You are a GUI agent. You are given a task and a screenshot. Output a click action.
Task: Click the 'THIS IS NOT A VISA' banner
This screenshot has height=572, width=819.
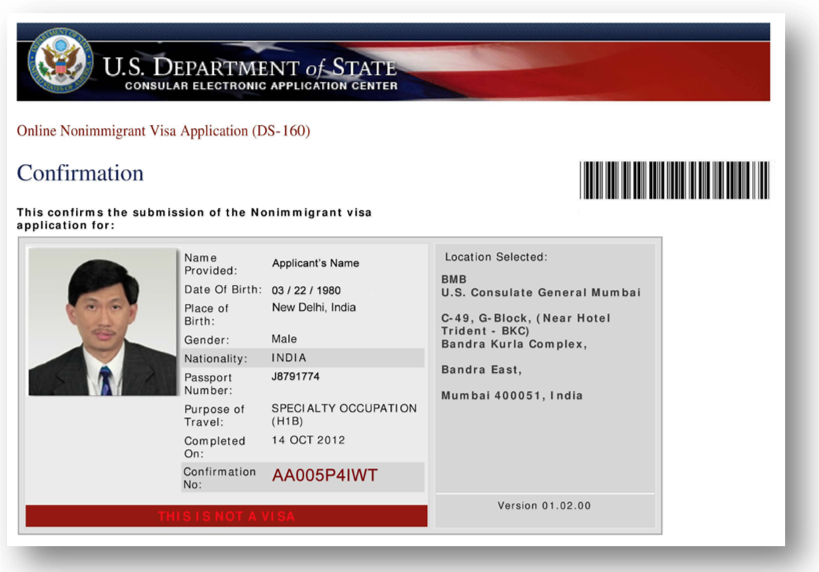[226, 516]
